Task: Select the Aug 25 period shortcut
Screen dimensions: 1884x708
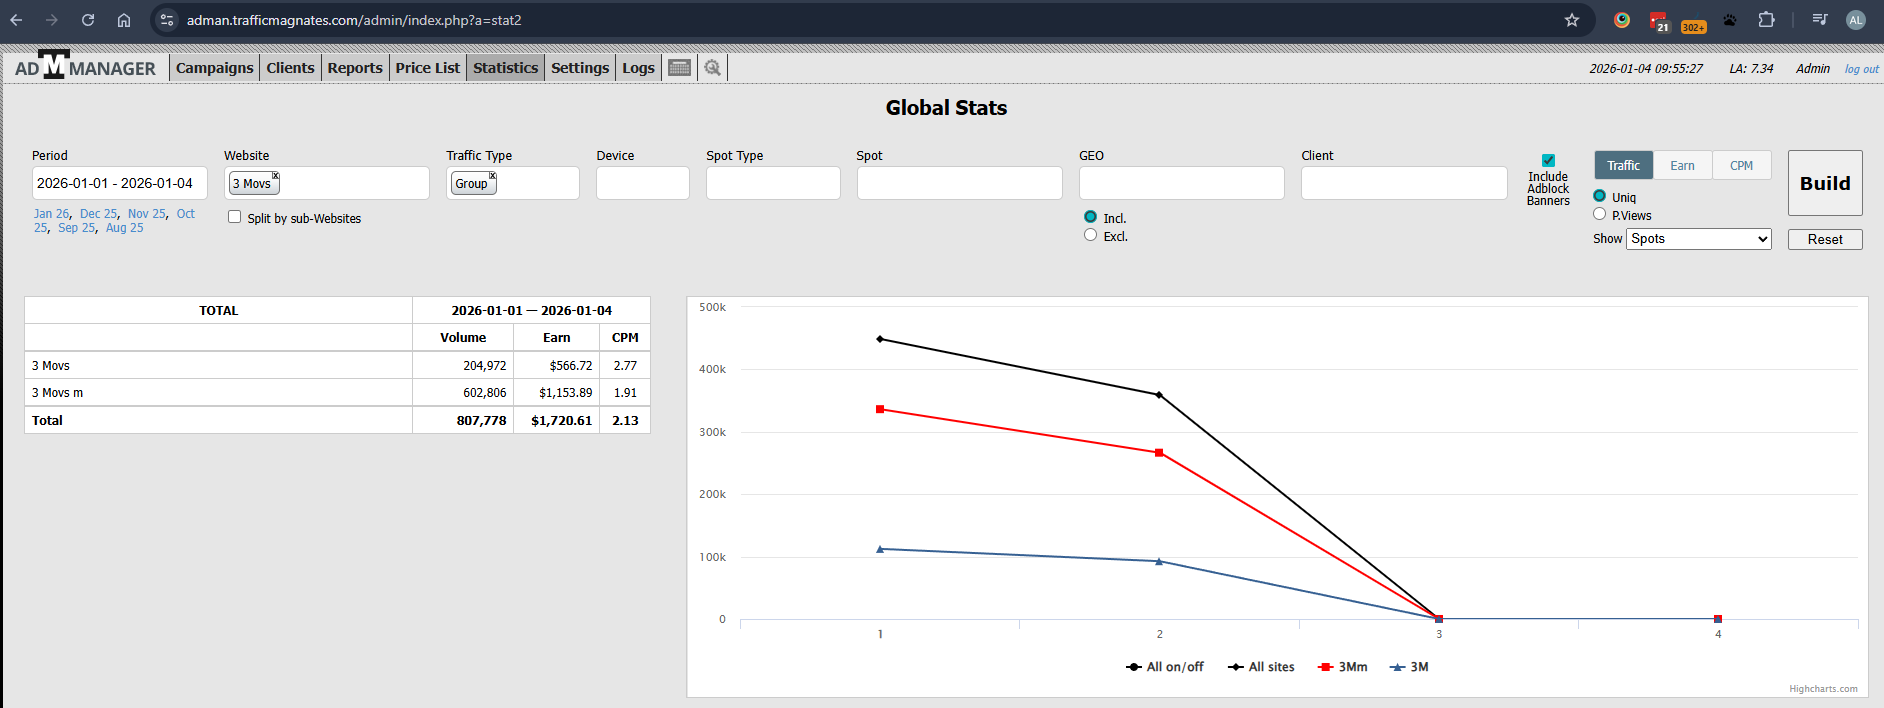Action: 124,228
